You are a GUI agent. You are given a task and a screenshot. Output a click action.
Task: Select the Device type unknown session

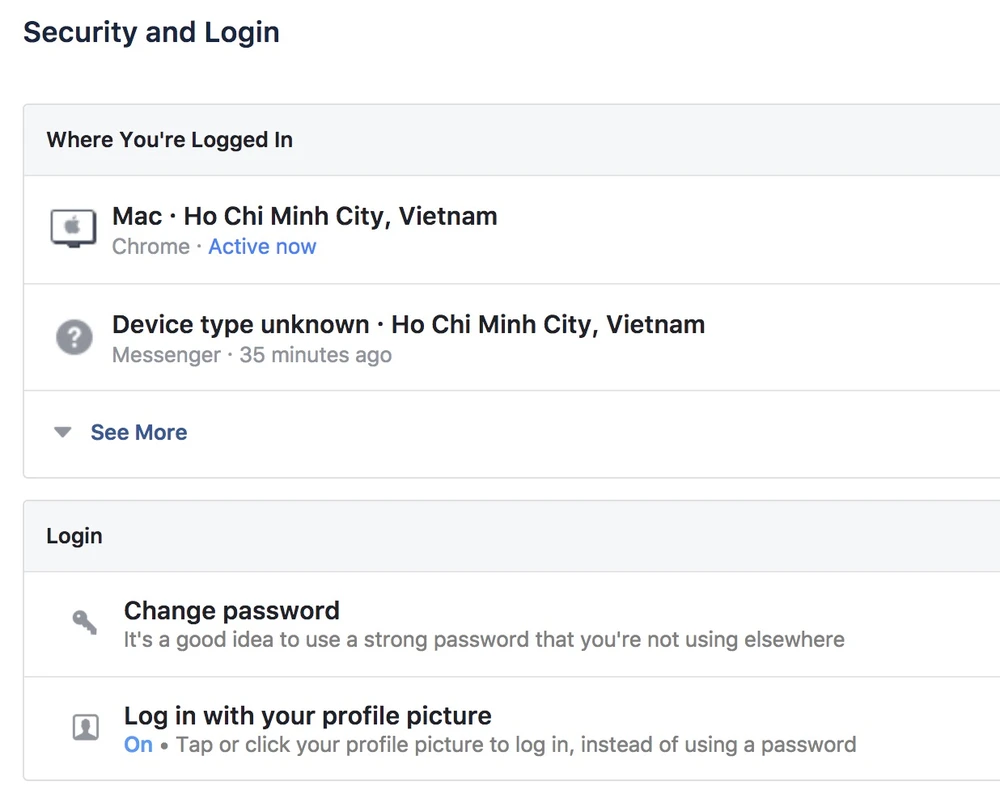click(x=408, y=325)
